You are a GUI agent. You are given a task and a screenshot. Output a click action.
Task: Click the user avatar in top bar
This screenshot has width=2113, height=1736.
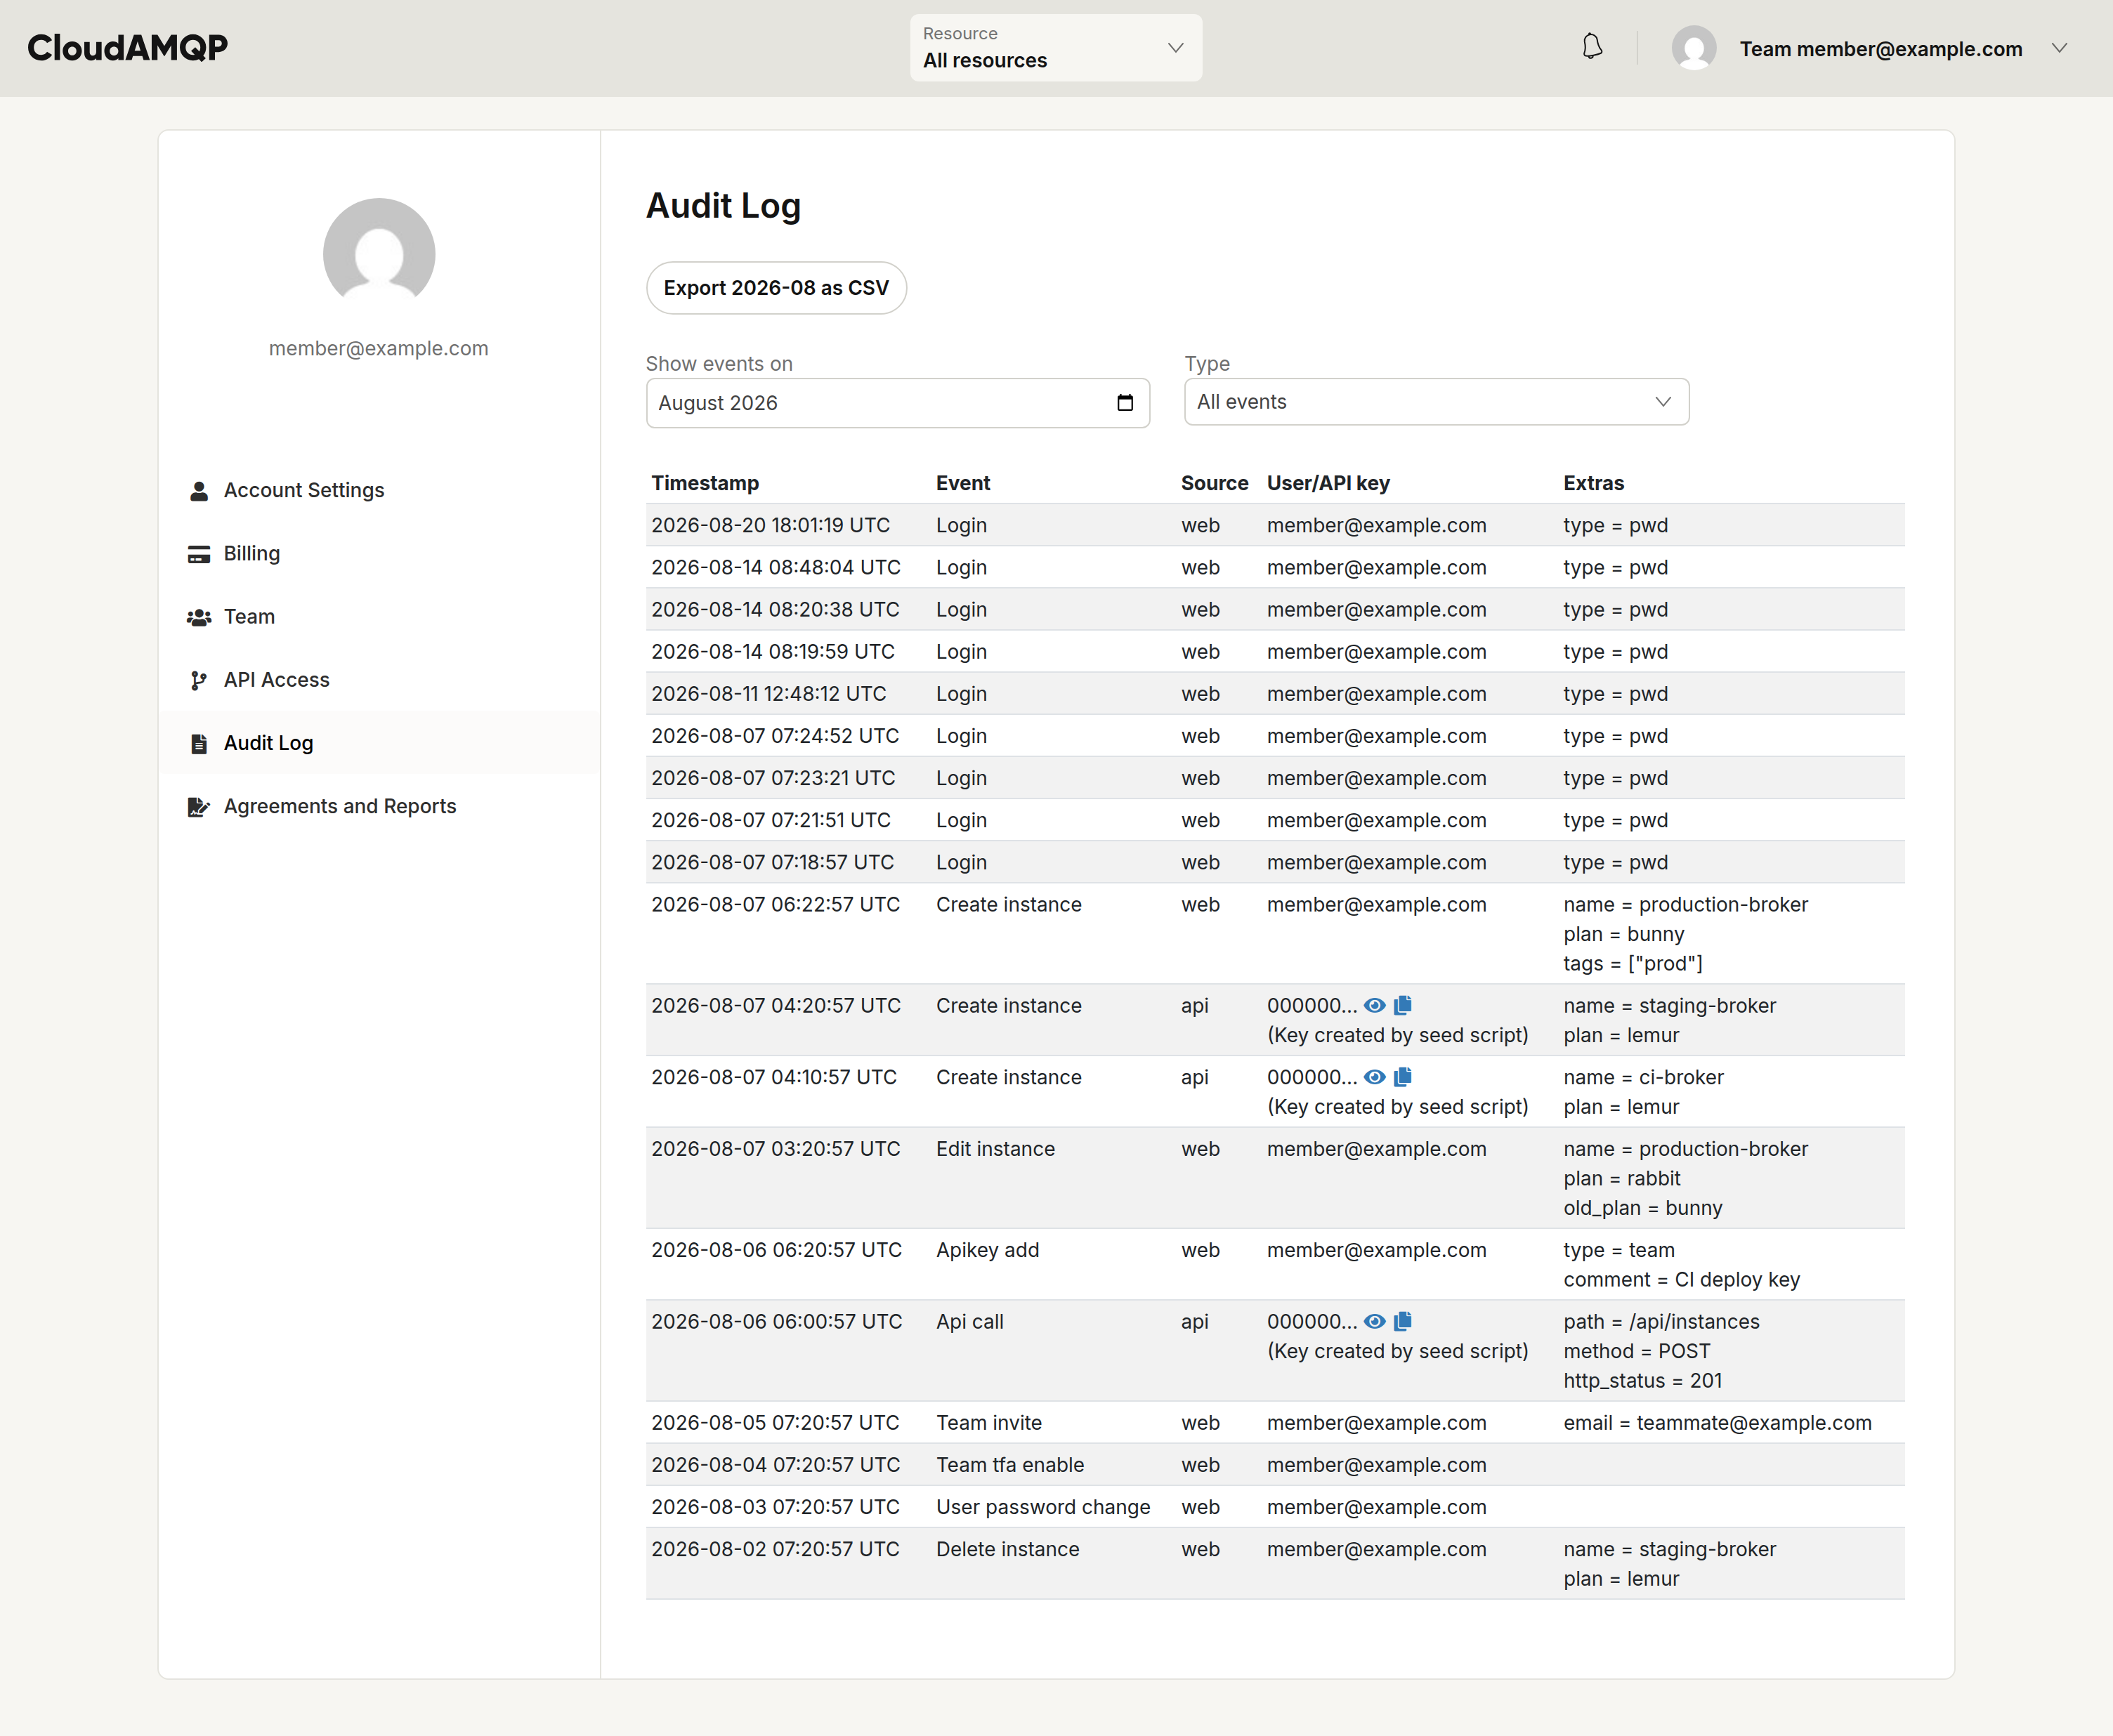point(1694,48)
